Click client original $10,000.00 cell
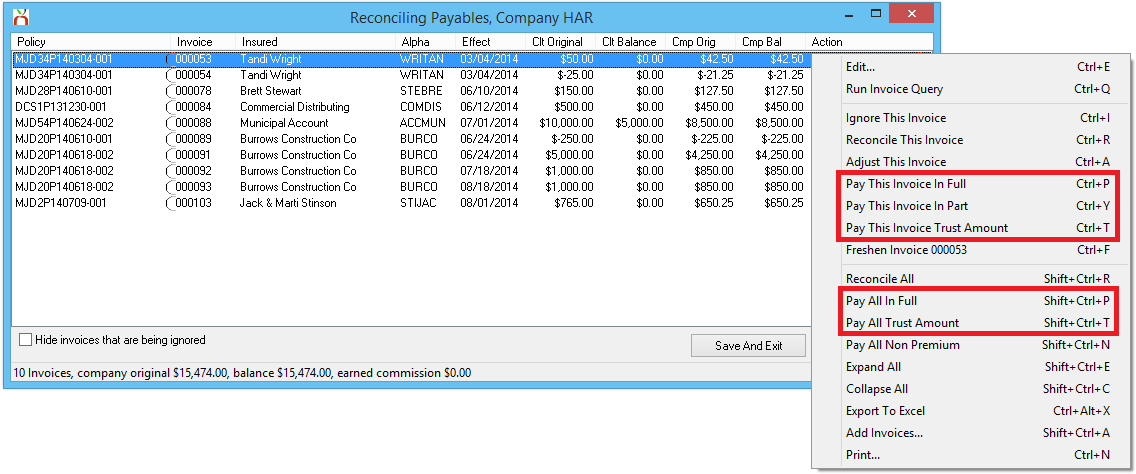 coord(567,123)
